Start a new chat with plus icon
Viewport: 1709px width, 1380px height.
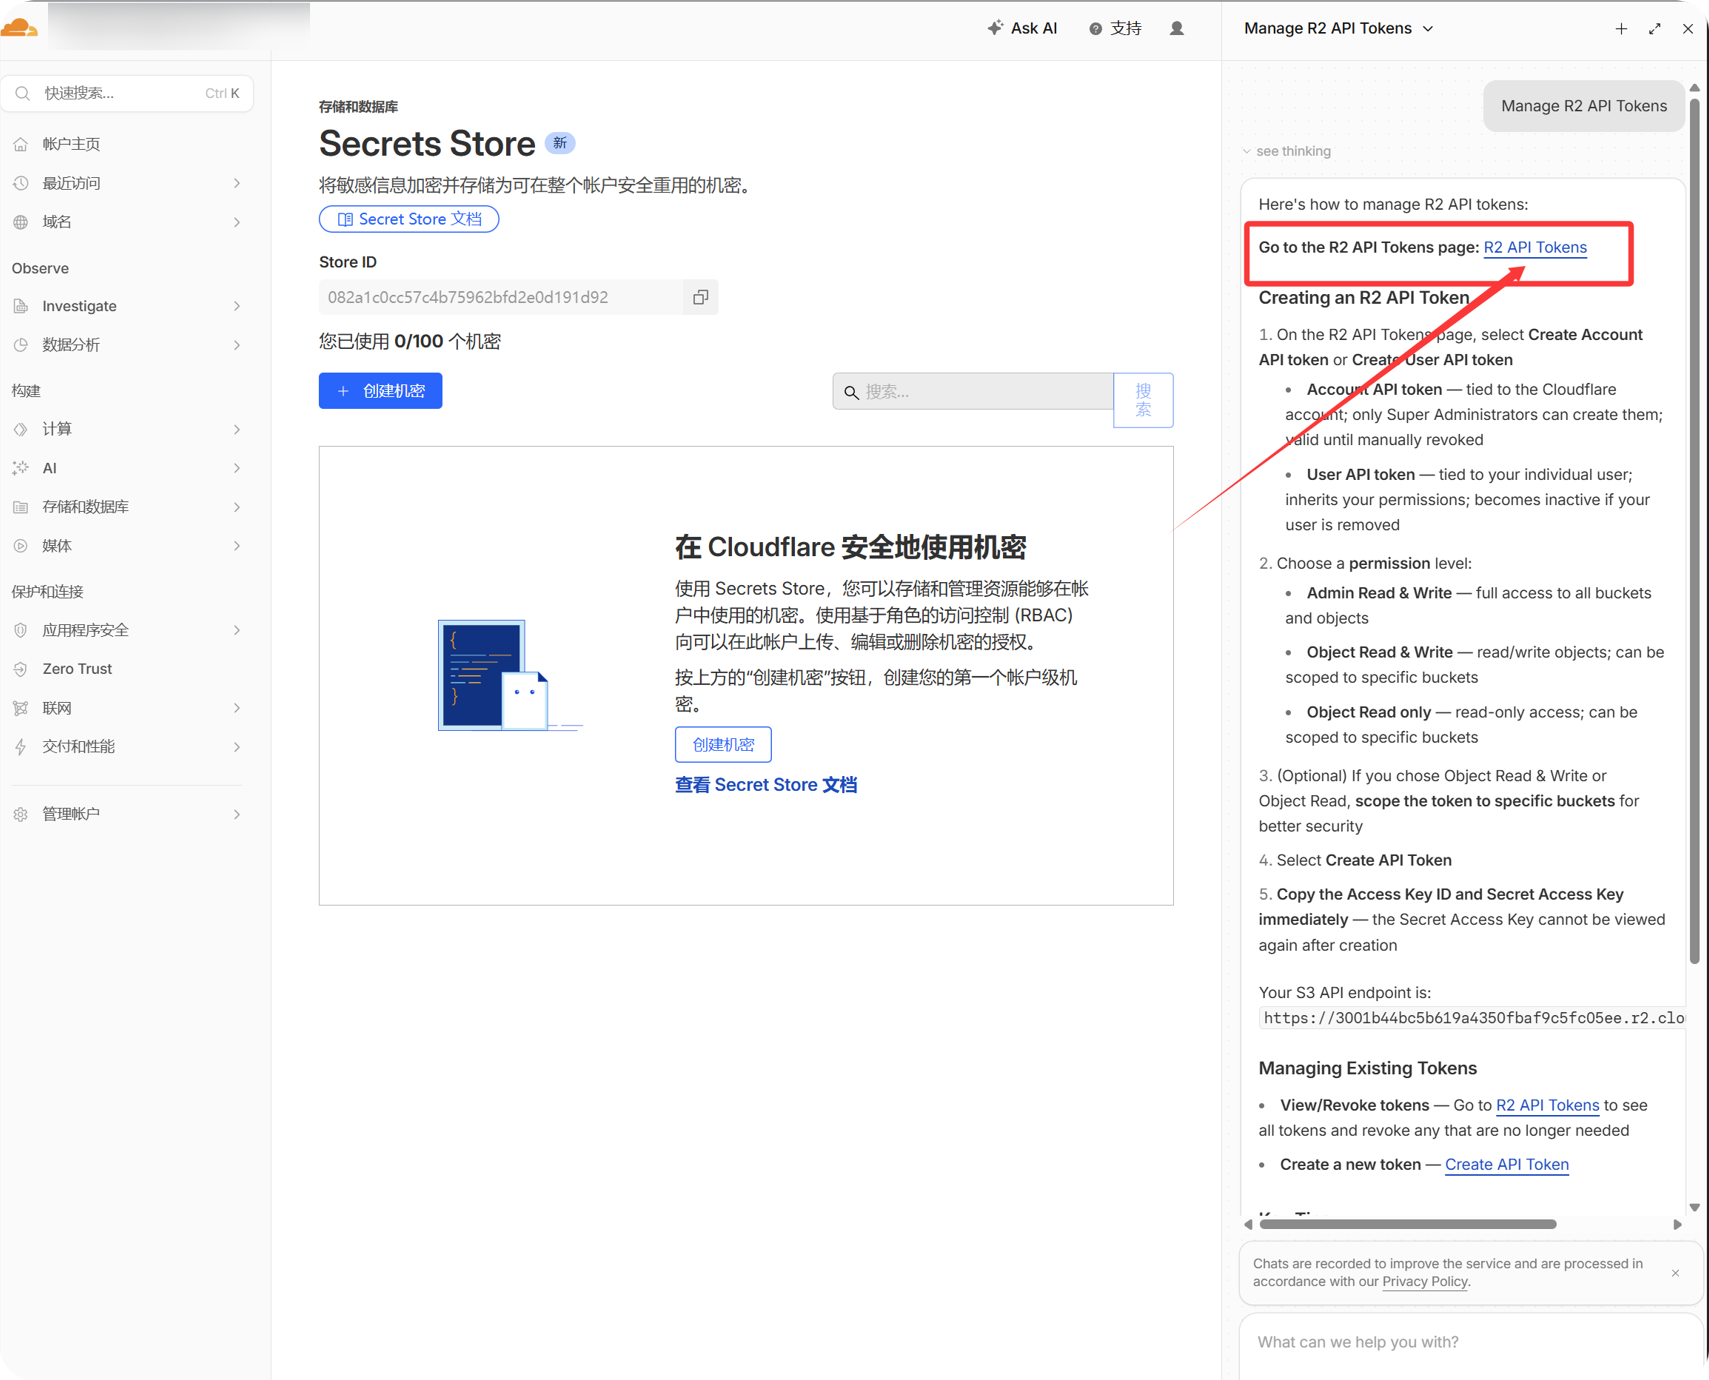click(x=1621, y=29)
